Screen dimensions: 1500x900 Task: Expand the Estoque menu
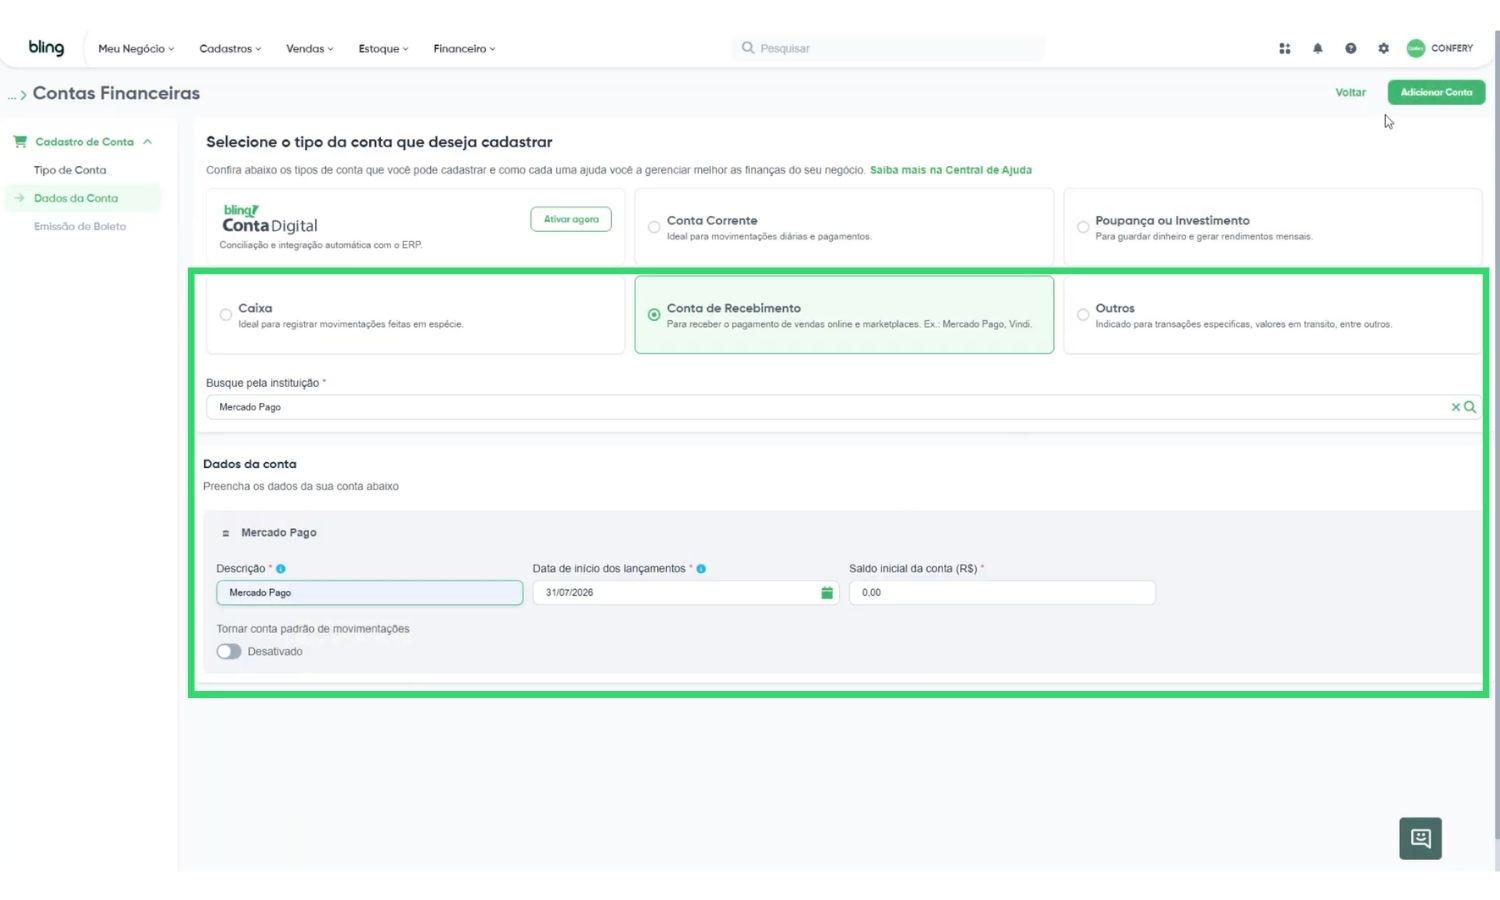(384, 49)
